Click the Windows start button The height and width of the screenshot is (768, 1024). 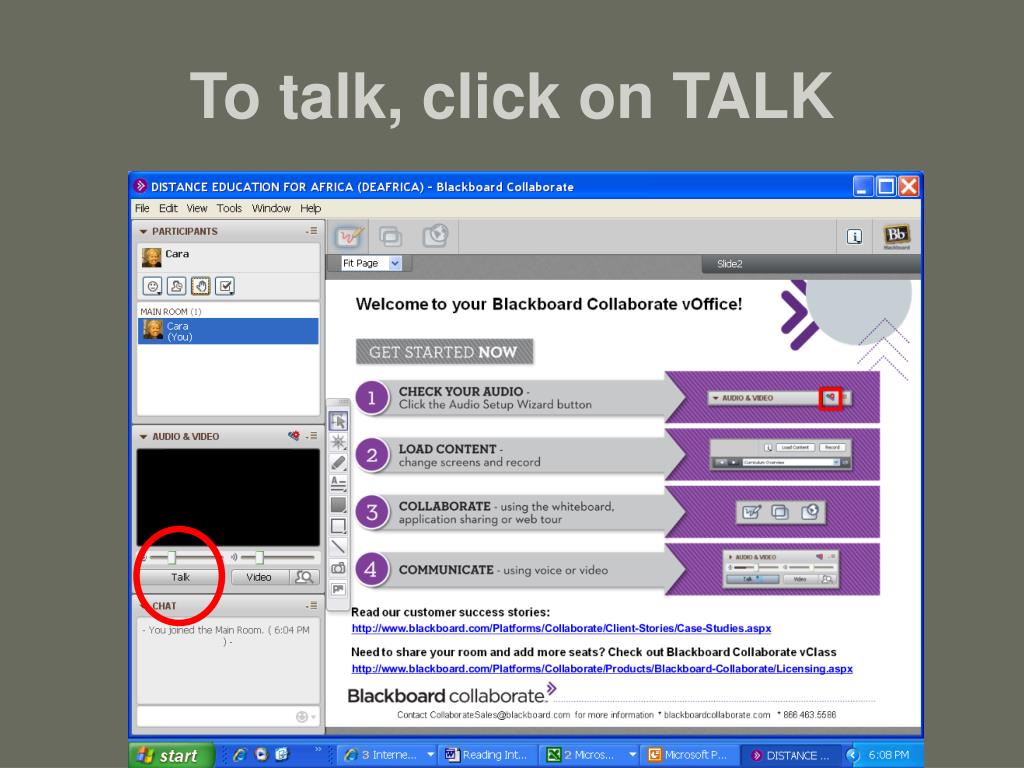pyautogui.click(x=171, y=755)
